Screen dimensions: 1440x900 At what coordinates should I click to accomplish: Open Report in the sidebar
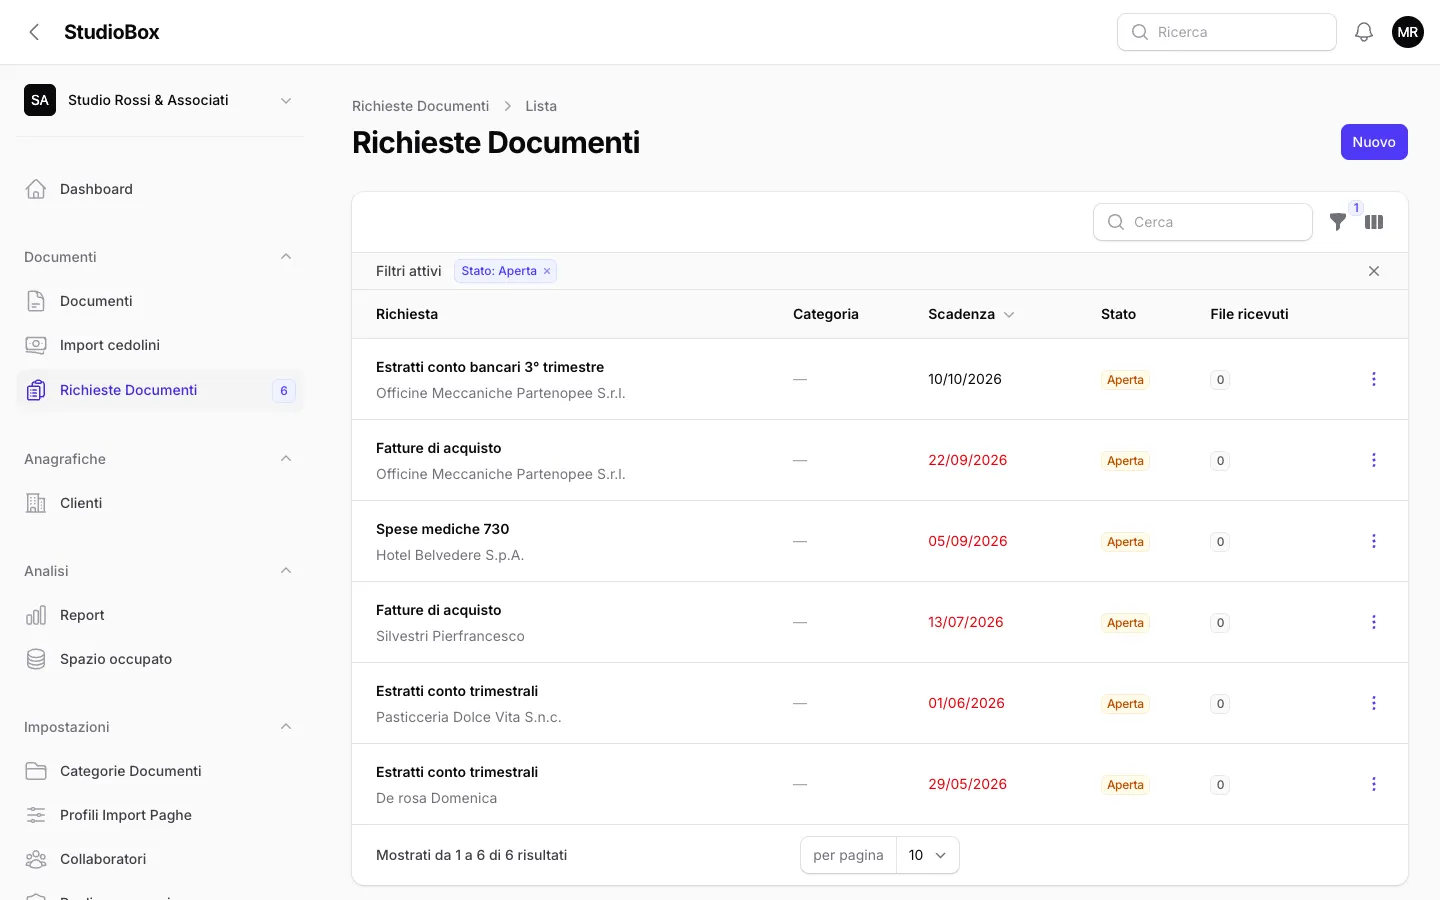[160, 615]
